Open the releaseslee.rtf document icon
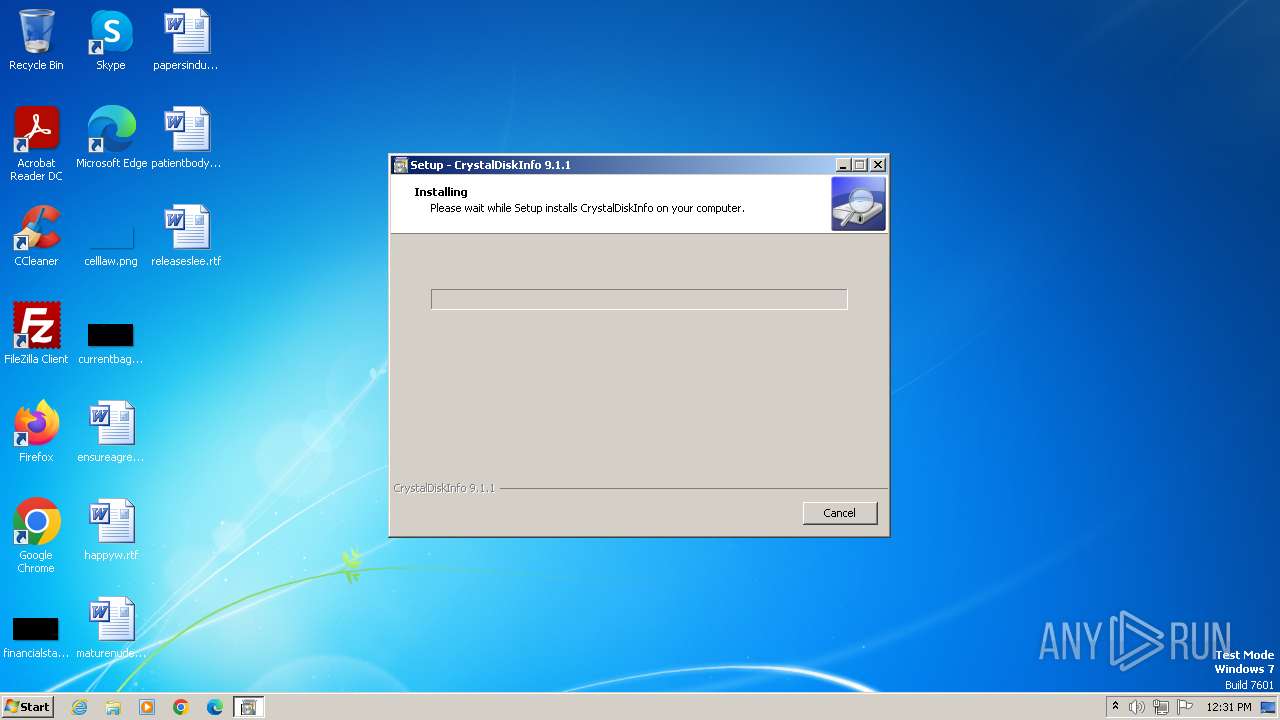This screenshot has width=1280, height=720. (186, 236)
